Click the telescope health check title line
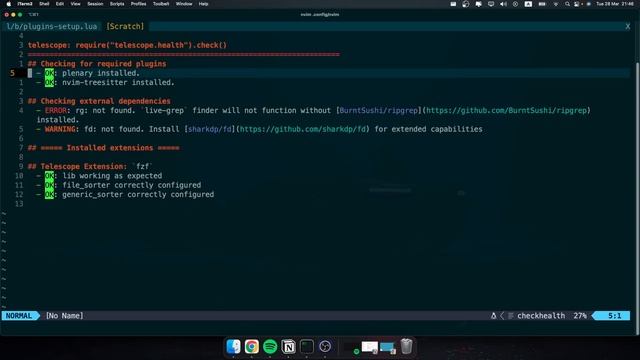 click(127, 45)
